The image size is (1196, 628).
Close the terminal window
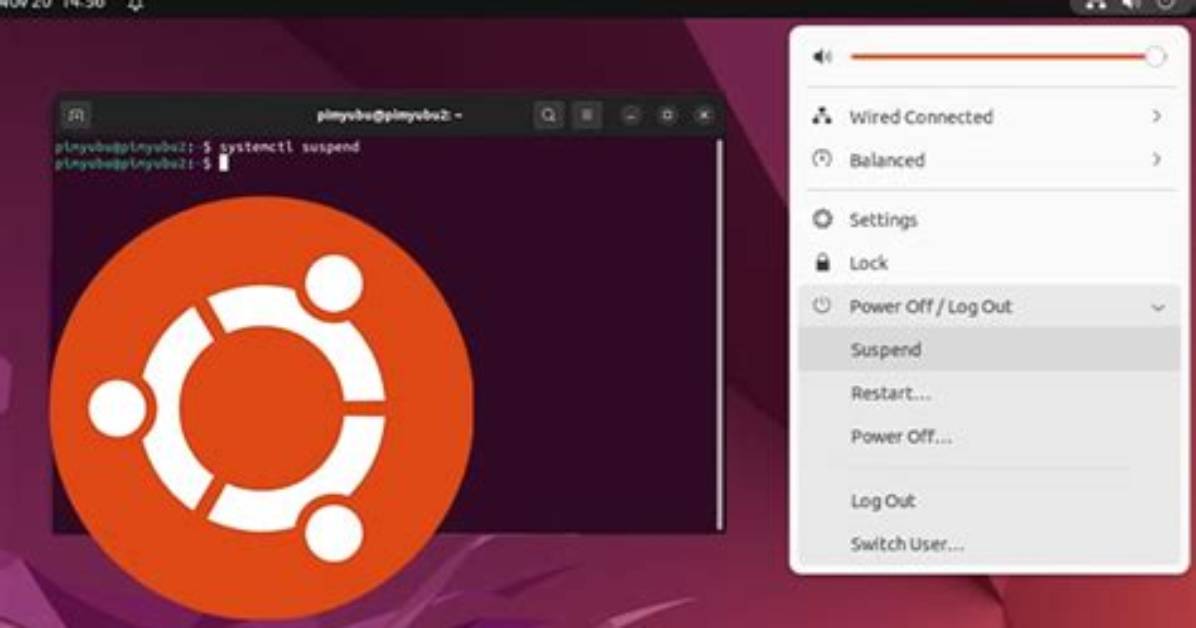(704, 115)
